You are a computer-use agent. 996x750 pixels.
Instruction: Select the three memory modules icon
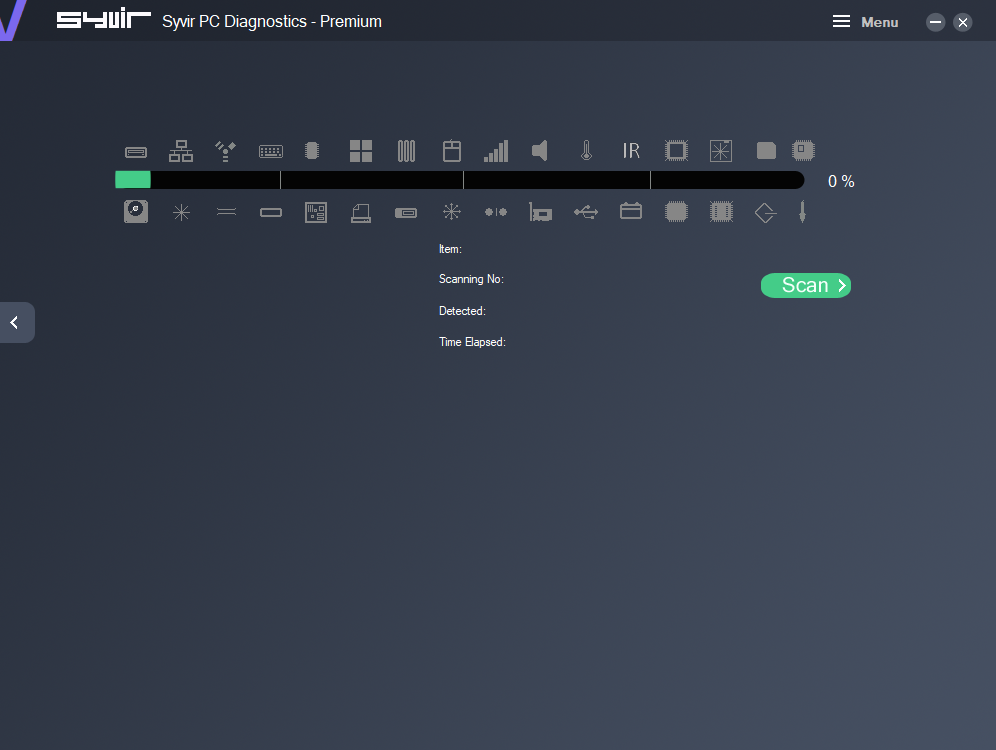click(407, 151)
